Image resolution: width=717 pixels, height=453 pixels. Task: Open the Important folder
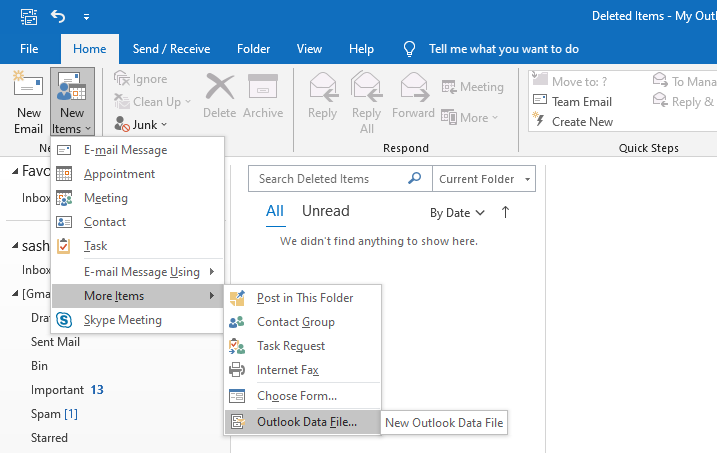(58, 390)
